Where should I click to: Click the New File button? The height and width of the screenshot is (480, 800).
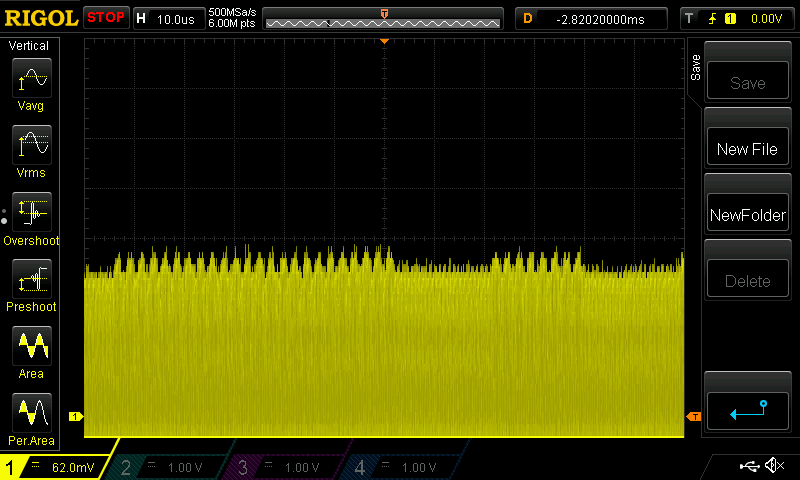[x=747, y=147]
